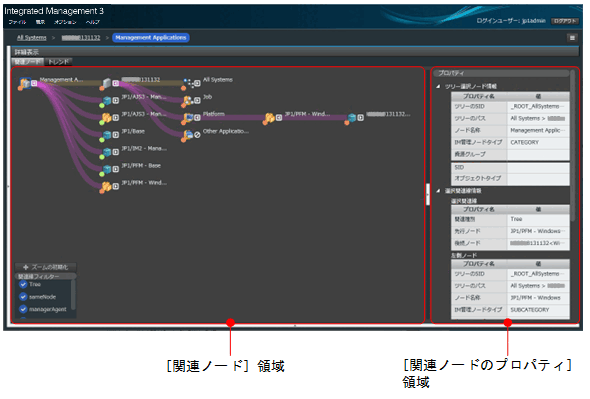
Task: Expand the 131132... node linked to JP1/PFM
Action: pyautogui.click(x=360, y=118)
